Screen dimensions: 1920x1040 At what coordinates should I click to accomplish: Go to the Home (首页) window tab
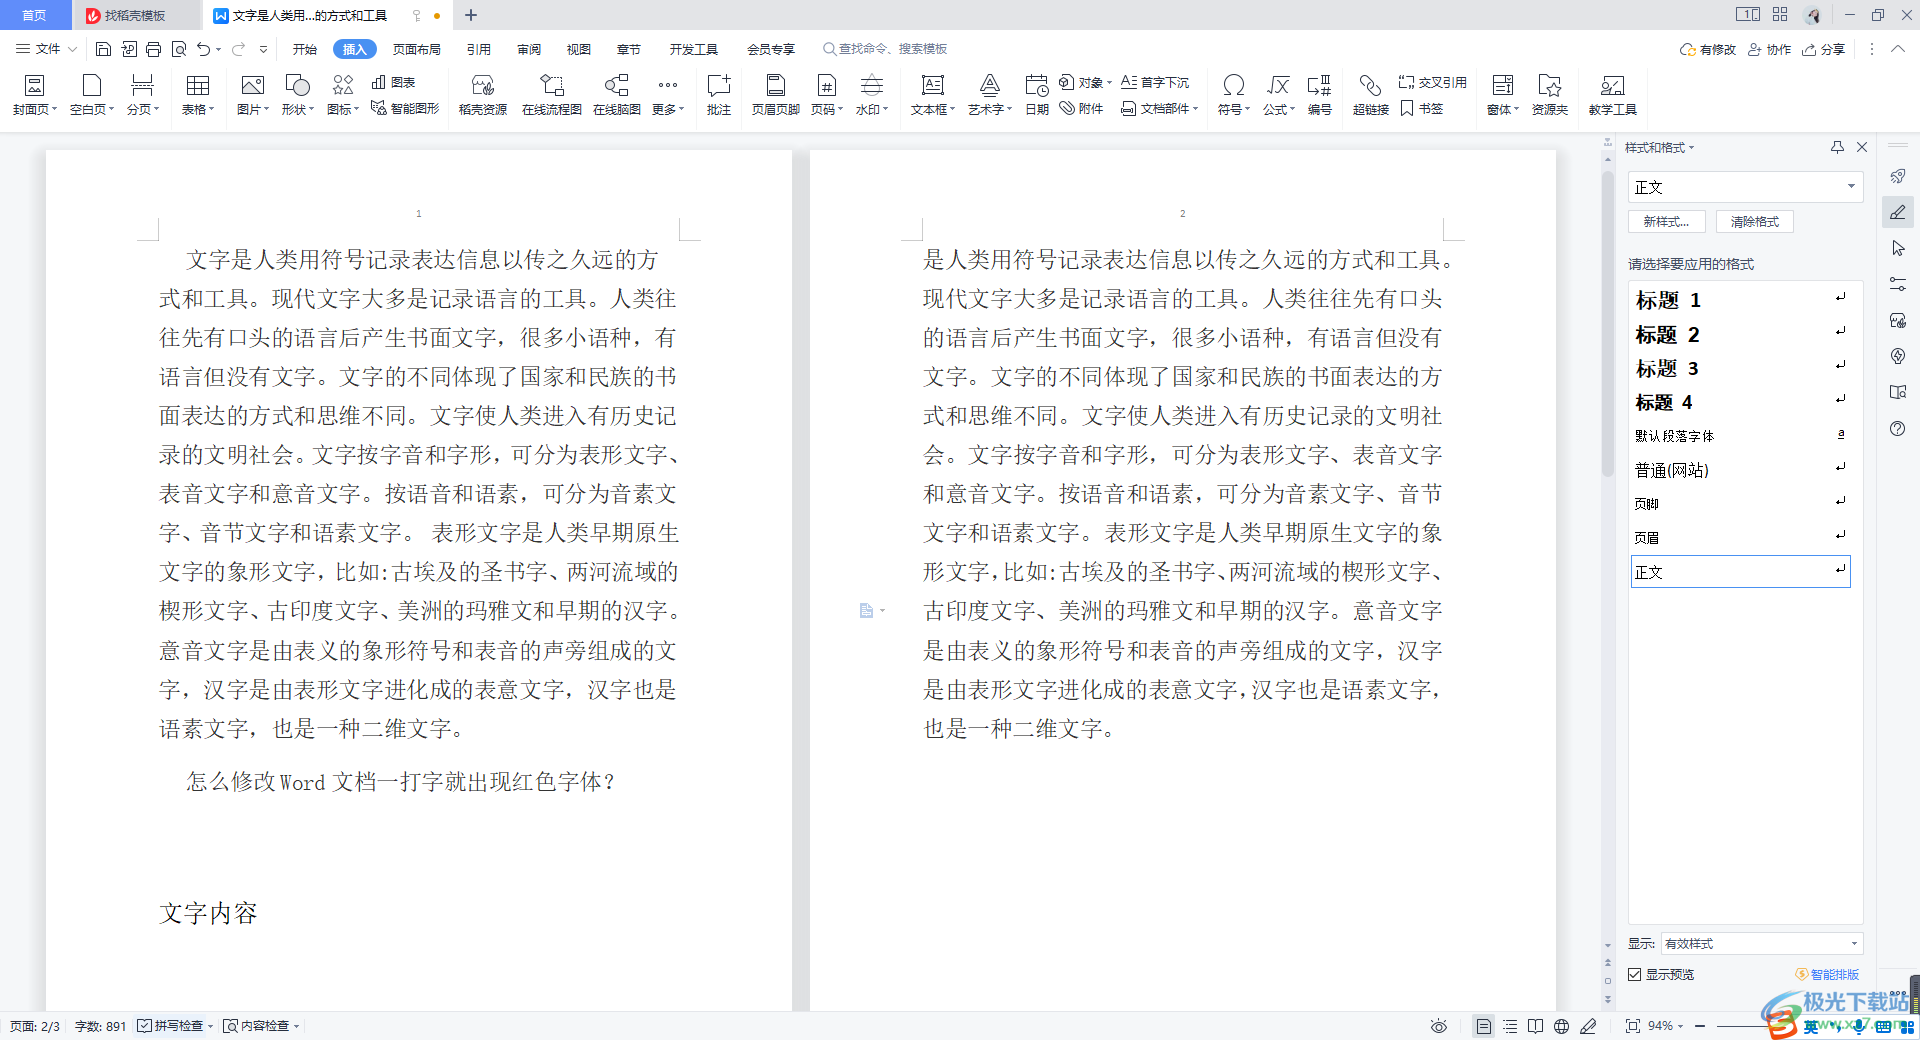(35, 15)
